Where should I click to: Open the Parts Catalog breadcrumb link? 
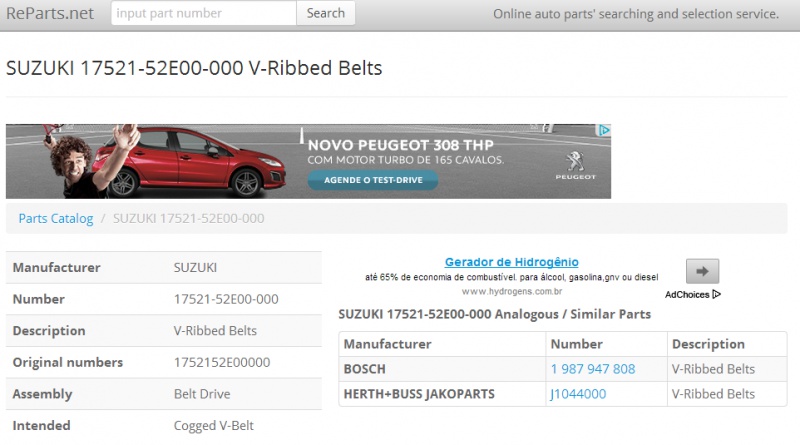click(56, 218)
